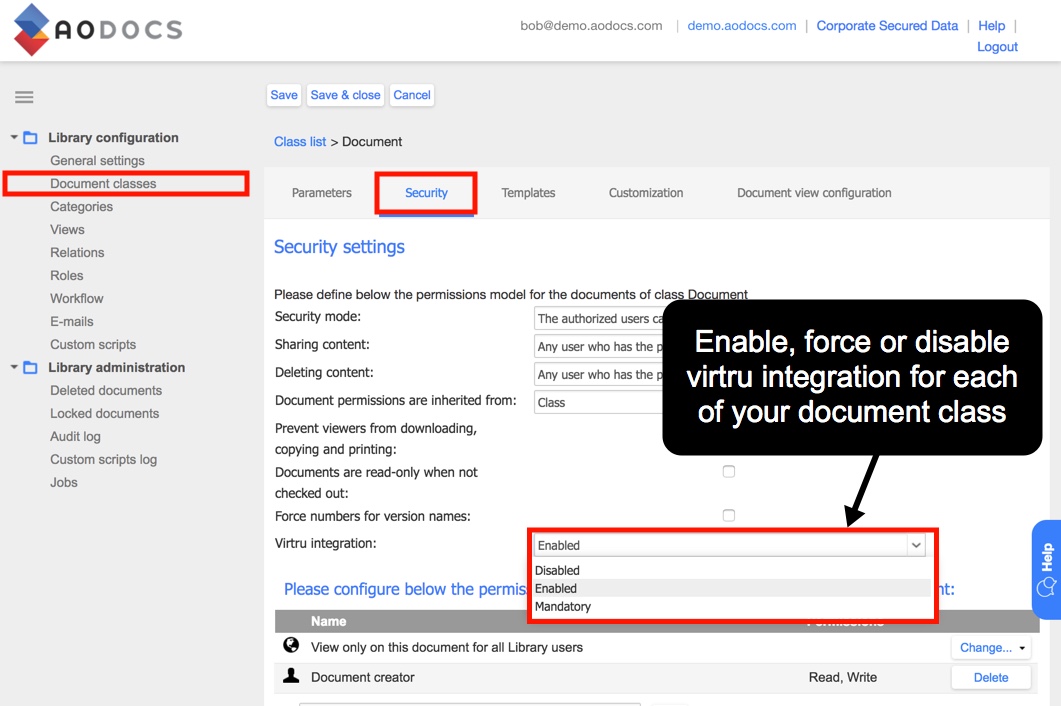Open Relations in the sidebar
This screenshot has width=1061, height=706.
tap(77, 252)
